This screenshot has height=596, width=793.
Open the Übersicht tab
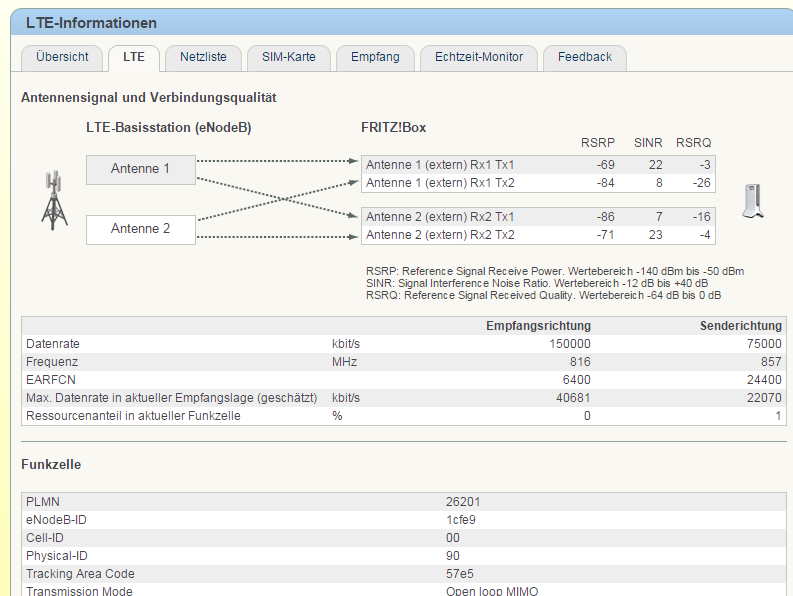click(62, 57)
